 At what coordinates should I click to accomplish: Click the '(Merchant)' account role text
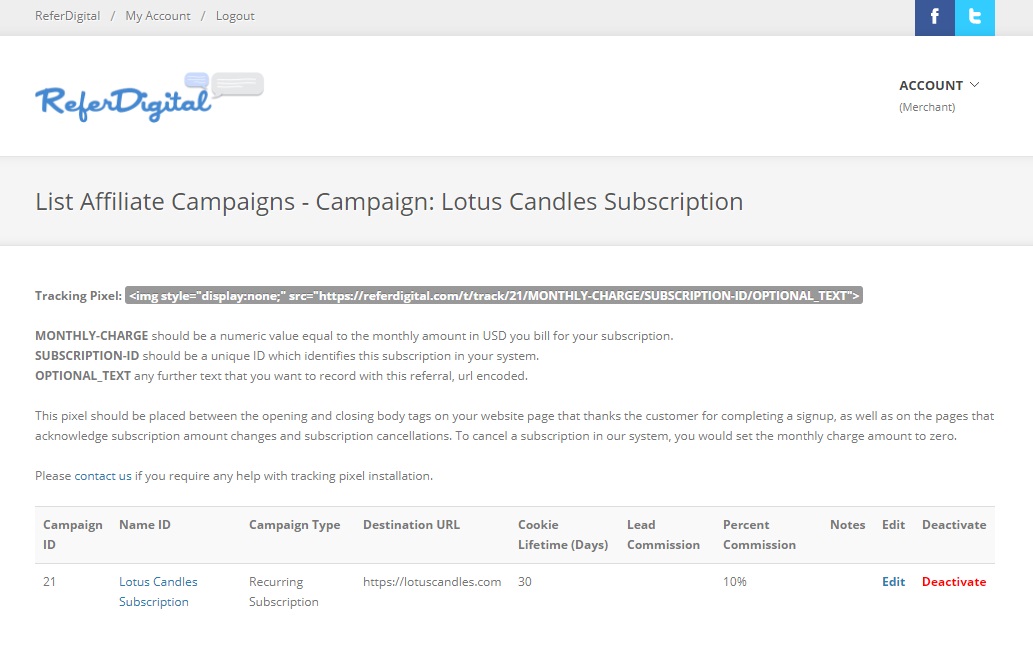pyautogui.click(x=927, y=107)
